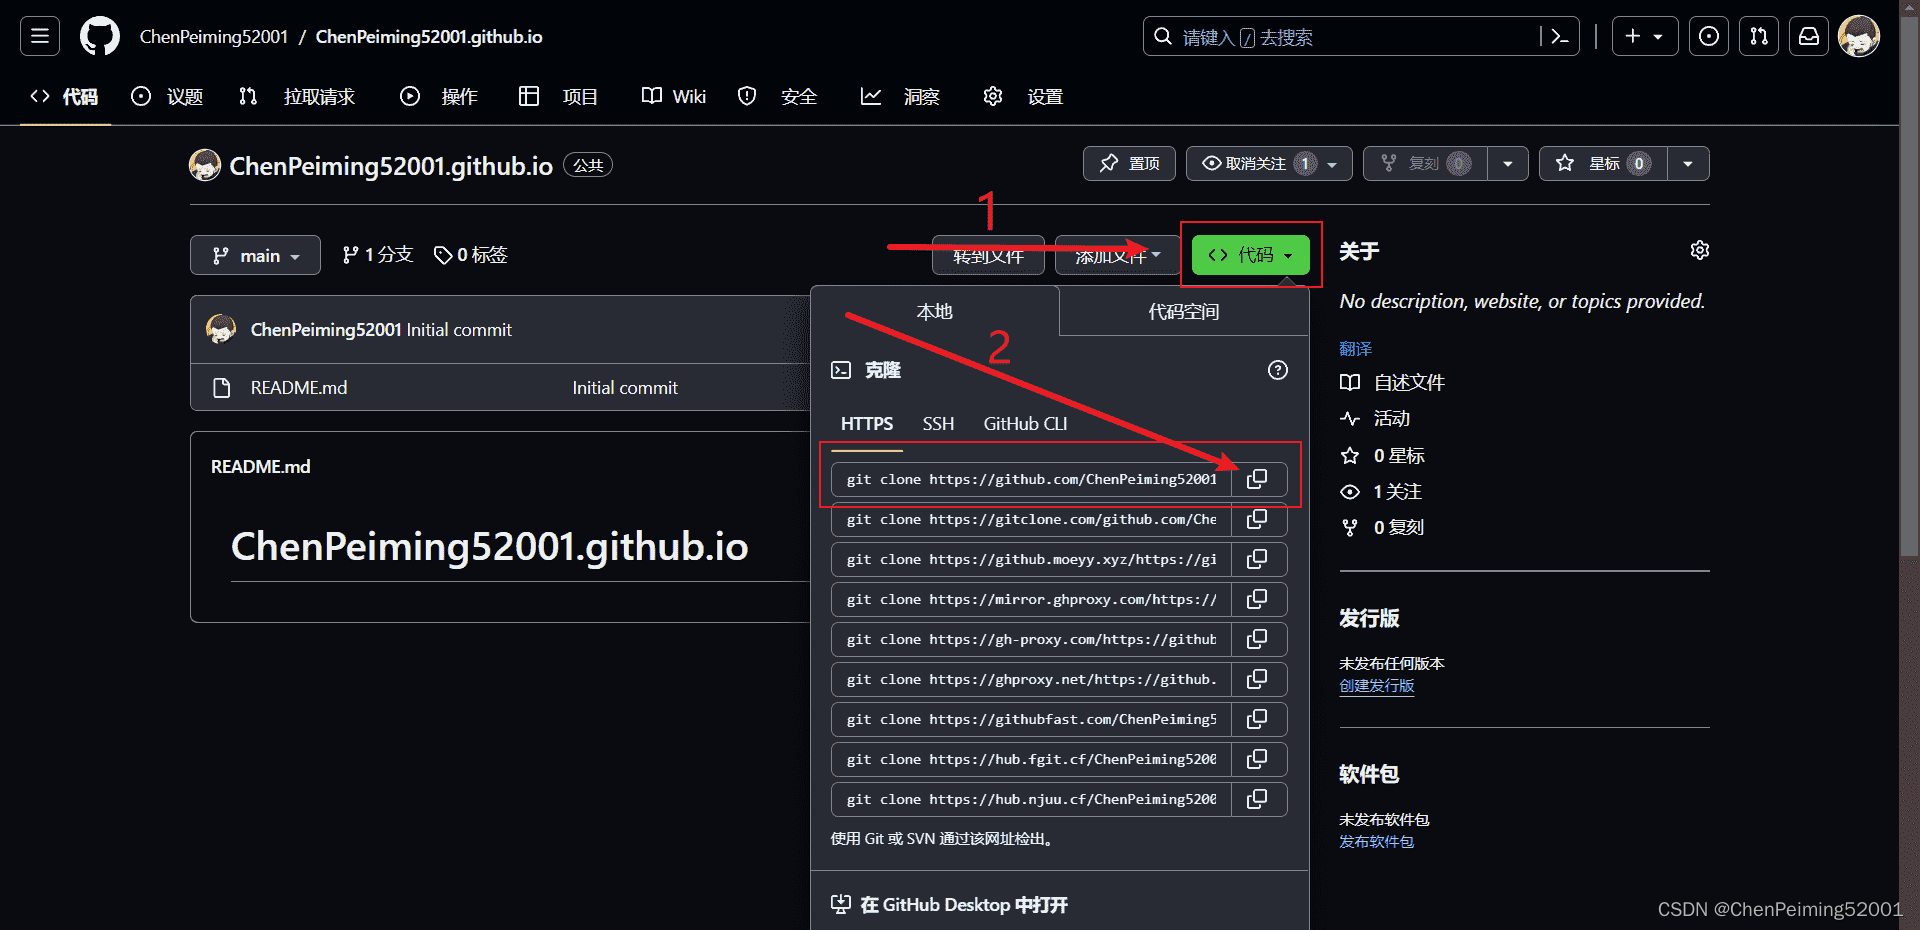View the 1 分支 branches link
The width and height of the screenshot is (1920, 930).
click(x=377, y=255)
